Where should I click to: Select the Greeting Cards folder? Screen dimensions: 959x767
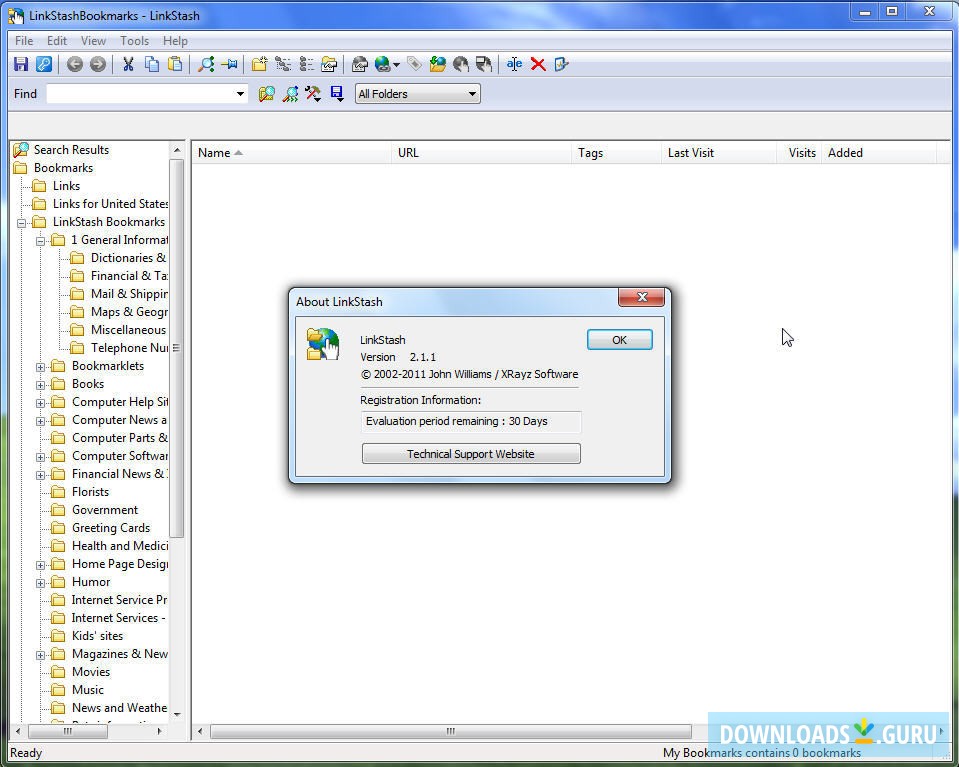(x=111, y=528)
